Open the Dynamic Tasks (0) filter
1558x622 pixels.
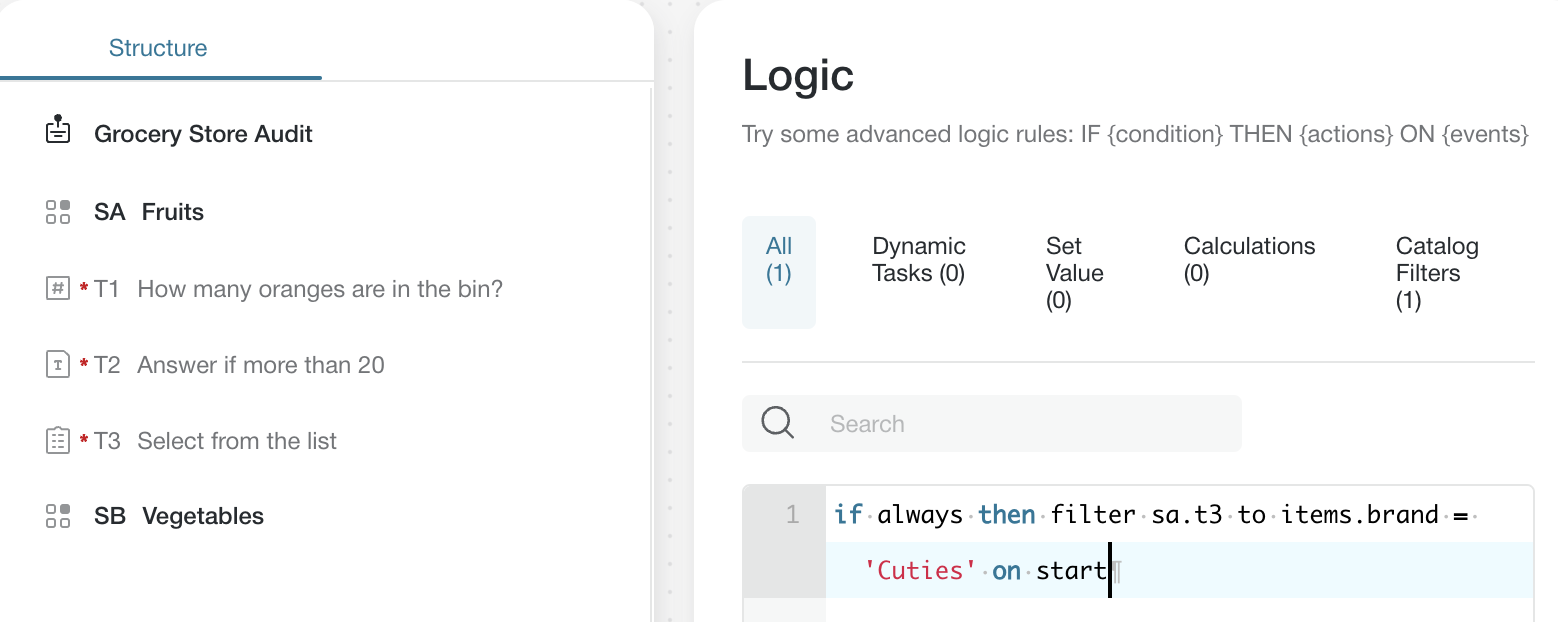[919, 260]
